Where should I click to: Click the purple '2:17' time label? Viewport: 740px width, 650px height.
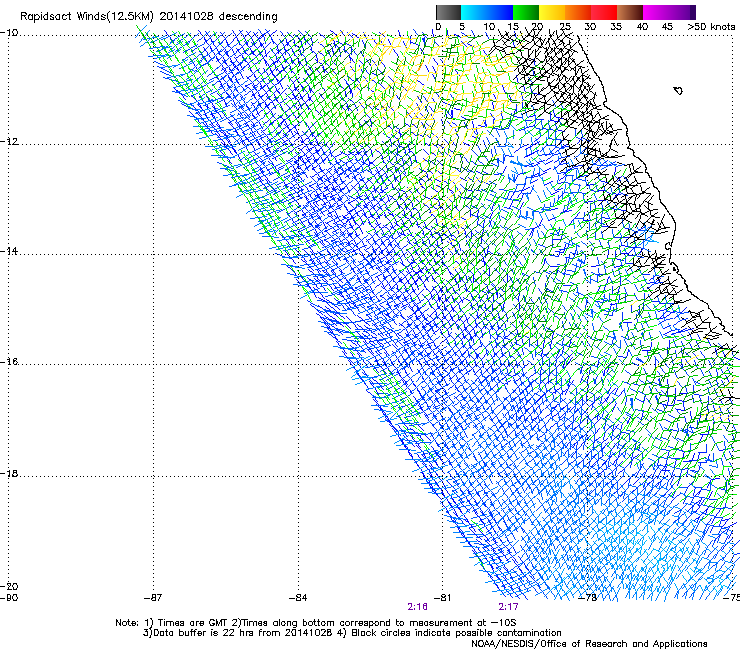pos(508,607)
